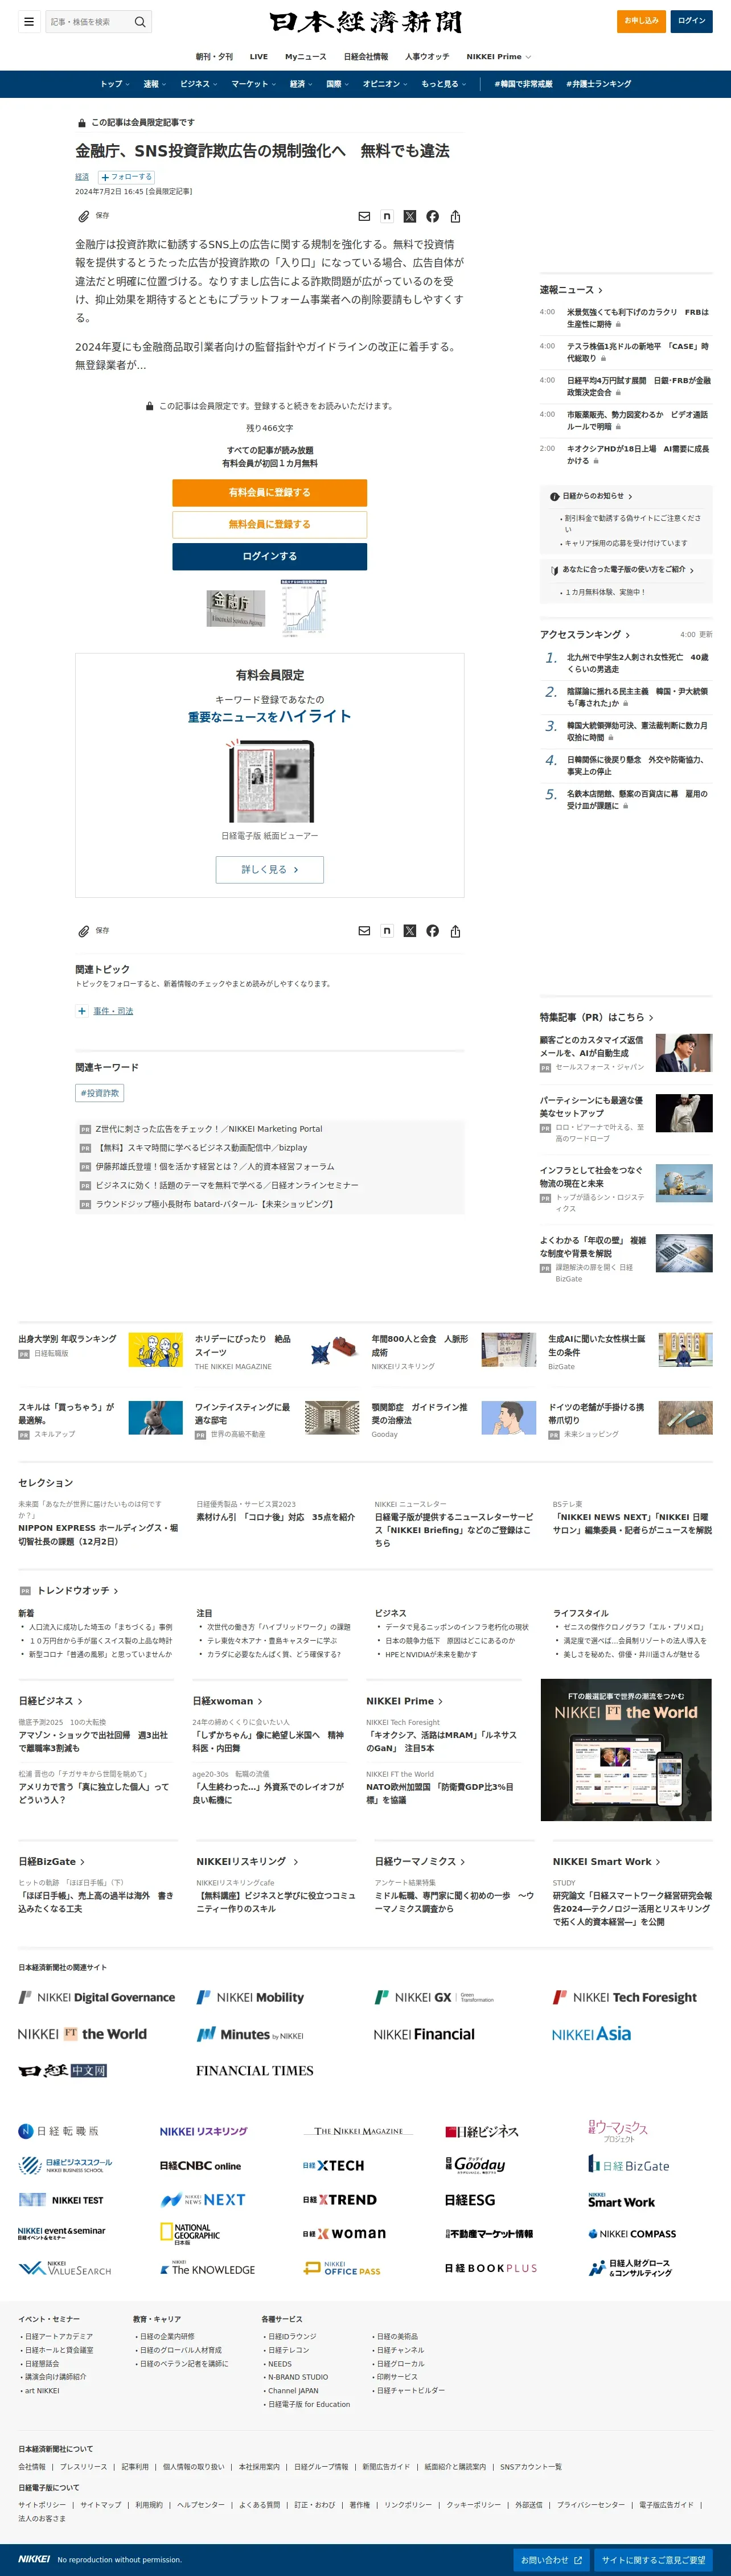This screenshot has width=731, height=2576.
Task: Open the アクセスランキング section heading
Action: coord(585,635)
